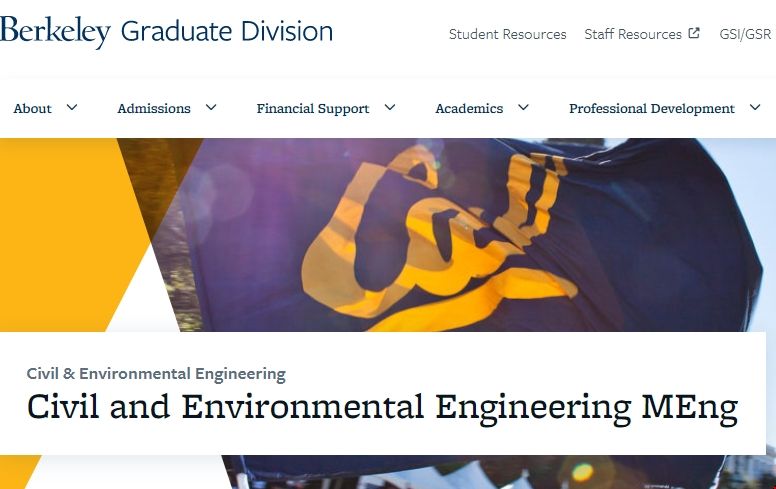Expand the Professional Development chevron
776x489 pixels.
(x=755, y=108)
